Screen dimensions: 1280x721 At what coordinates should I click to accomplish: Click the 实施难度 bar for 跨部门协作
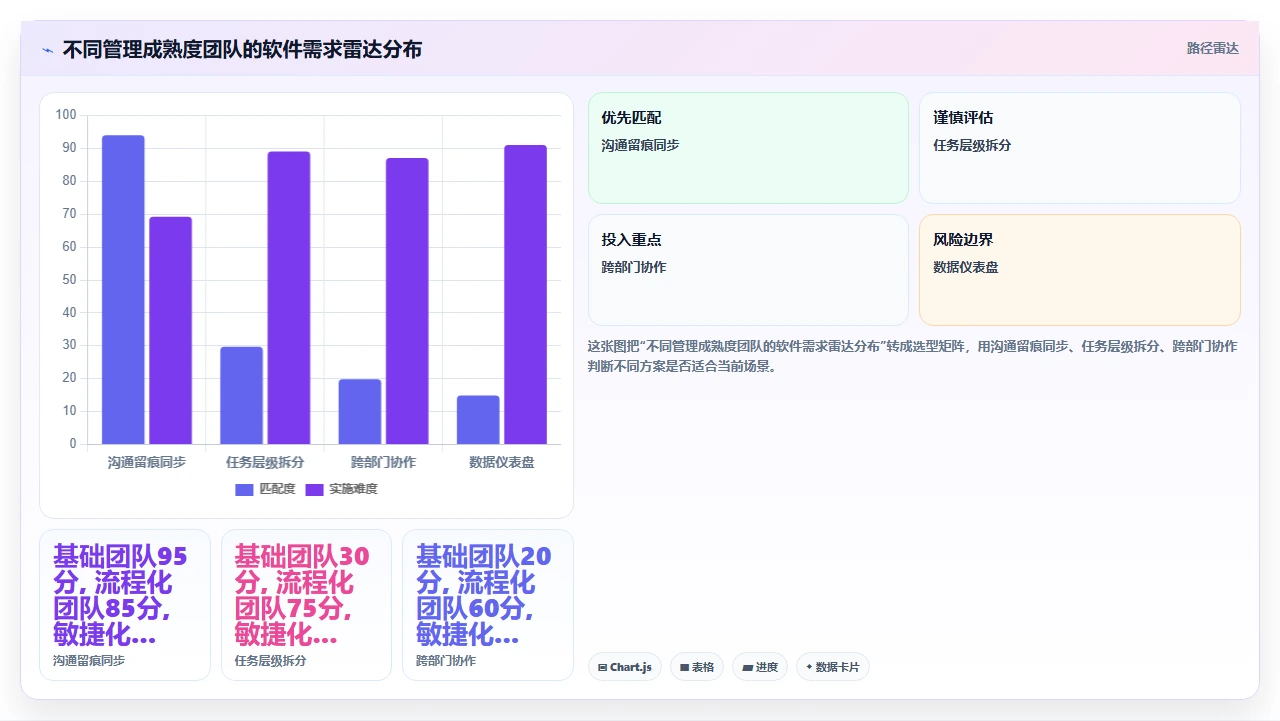[407, 301]
